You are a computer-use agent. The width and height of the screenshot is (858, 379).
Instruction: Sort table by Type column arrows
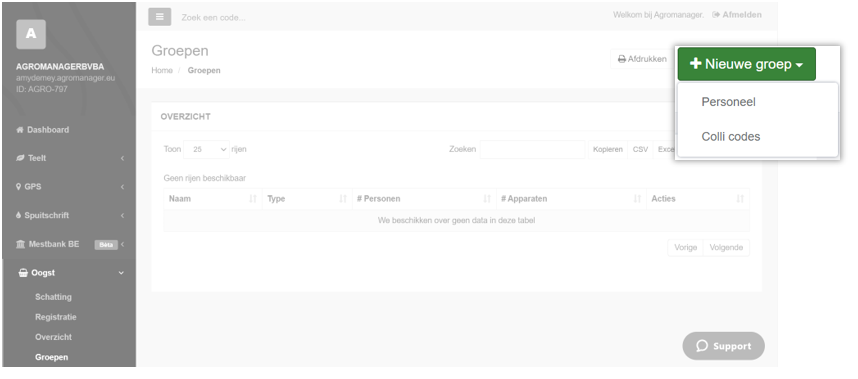click(343, 199)
